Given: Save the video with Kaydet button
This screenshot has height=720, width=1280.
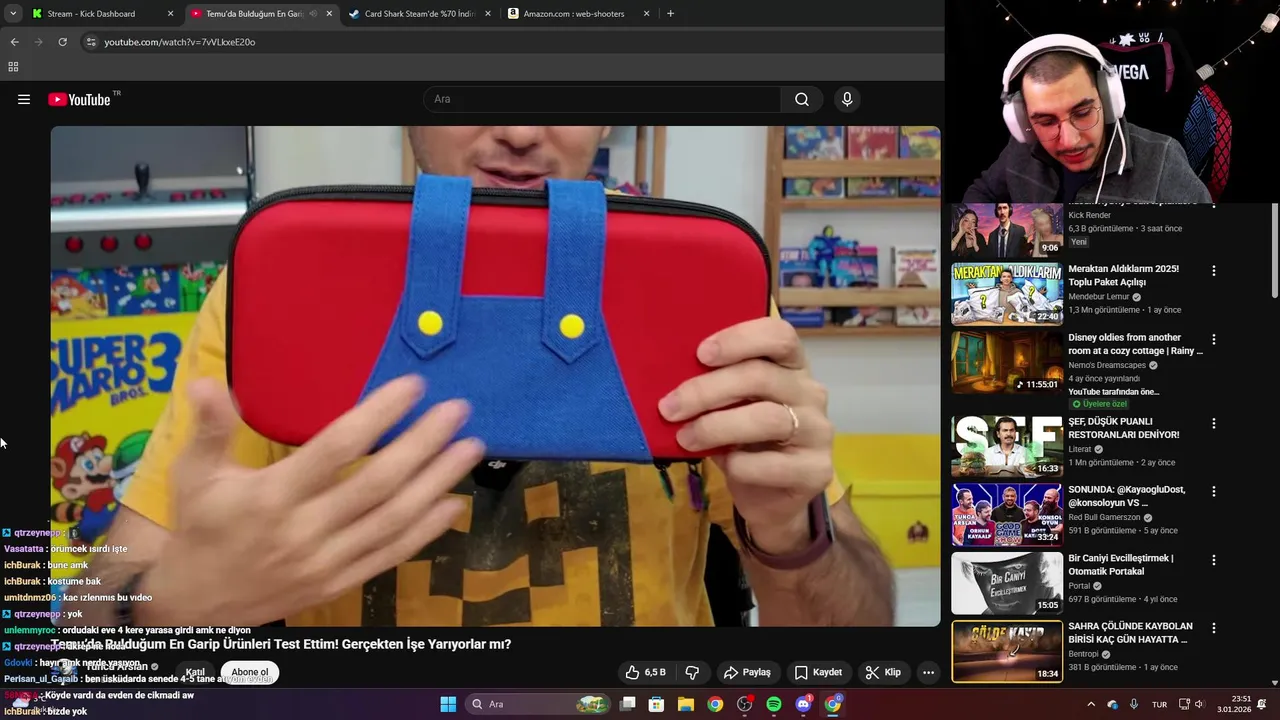Looking at the screenshot, I should click(818, 672).
